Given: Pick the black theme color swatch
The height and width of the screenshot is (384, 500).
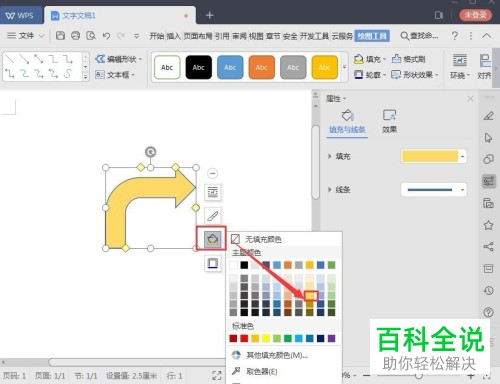Looking at the screenshot, I should click(244, 265).
